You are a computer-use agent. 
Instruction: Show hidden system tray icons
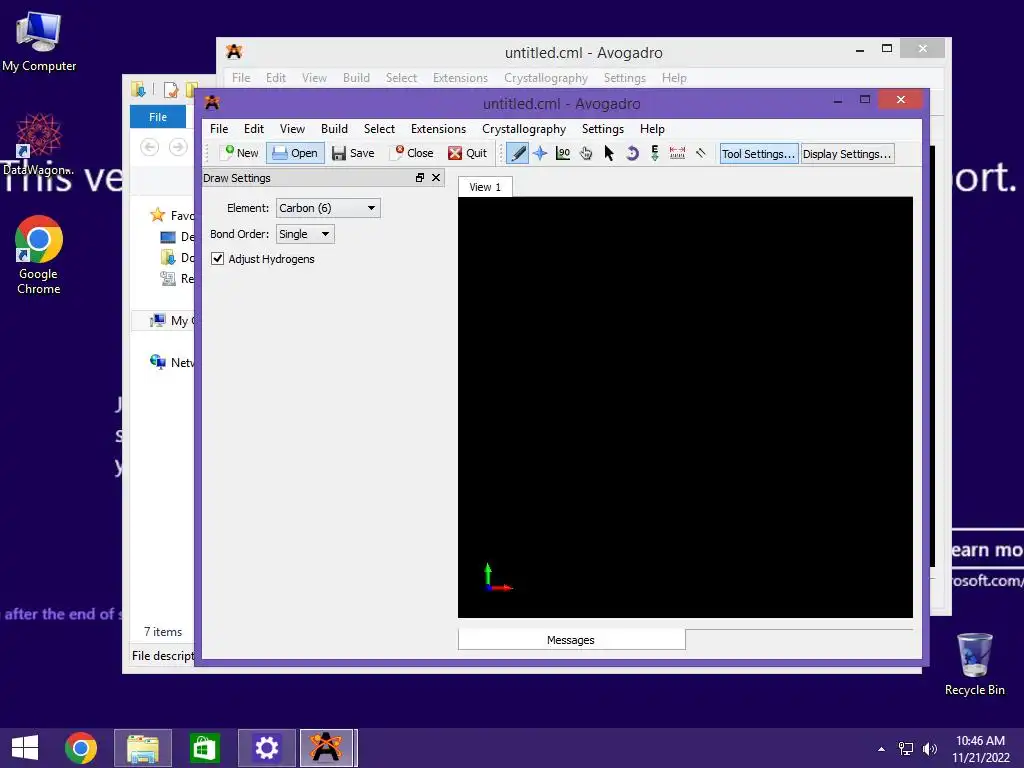point(882,748)
